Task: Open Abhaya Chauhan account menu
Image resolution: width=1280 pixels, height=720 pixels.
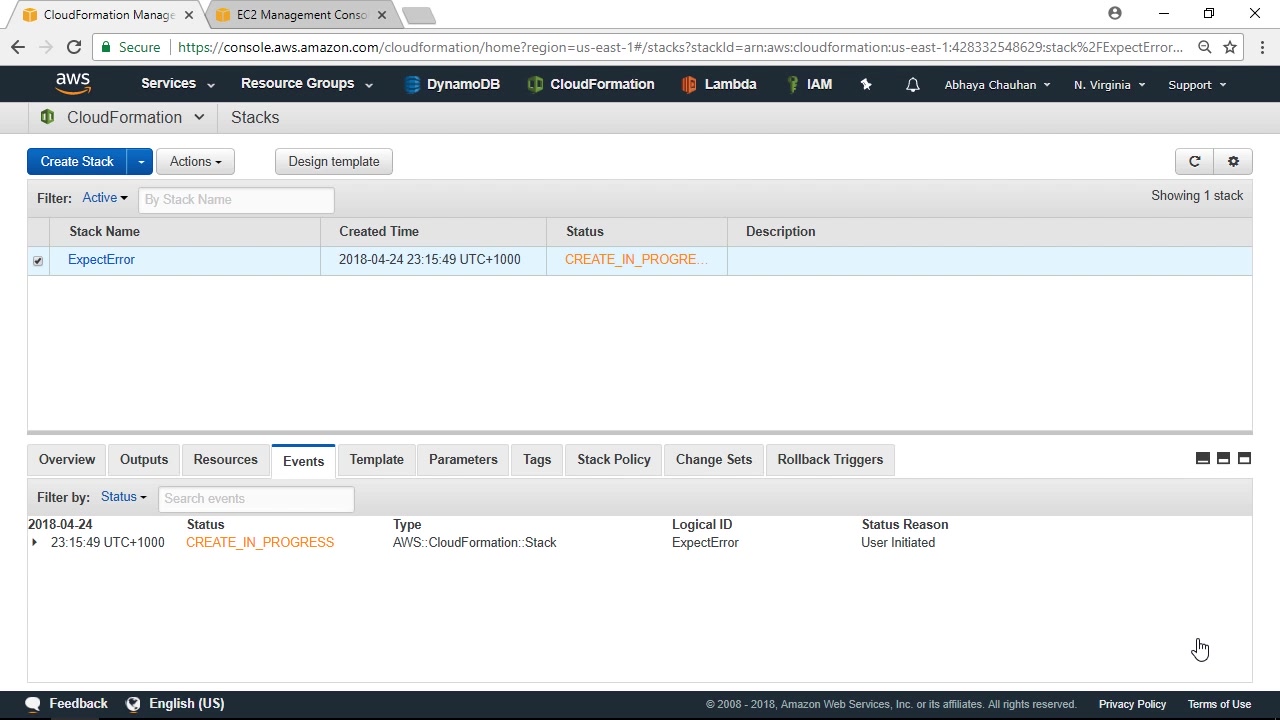Action: point(997,85)
